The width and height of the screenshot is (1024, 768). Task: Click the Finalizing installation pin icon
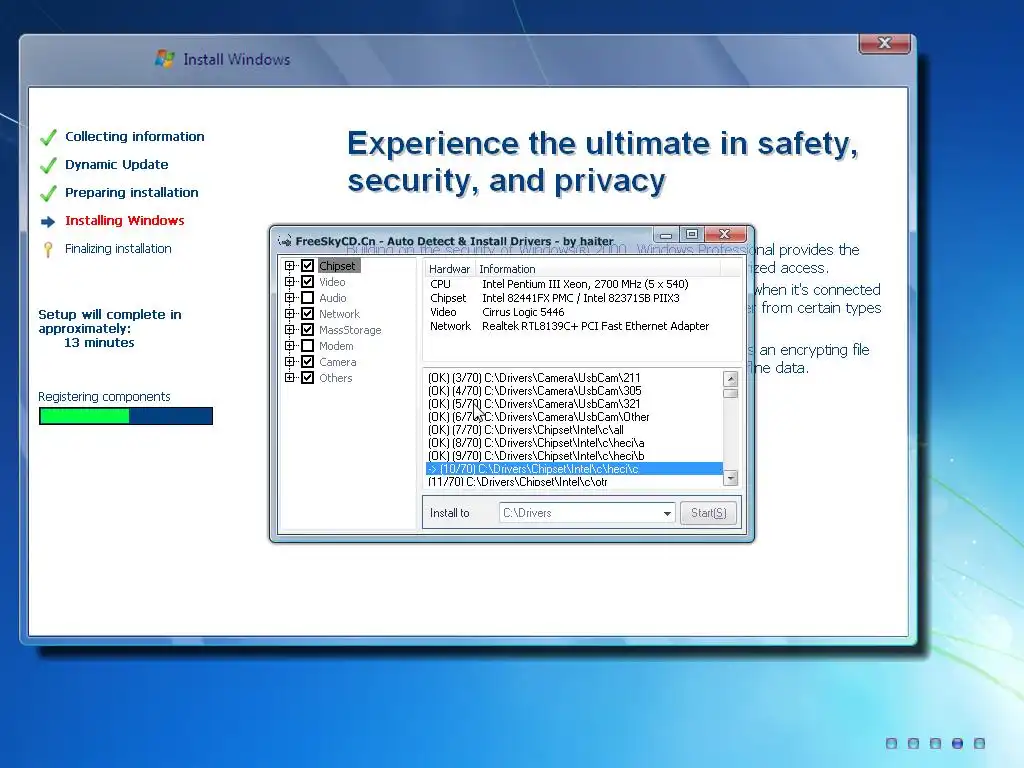(48, 249)
